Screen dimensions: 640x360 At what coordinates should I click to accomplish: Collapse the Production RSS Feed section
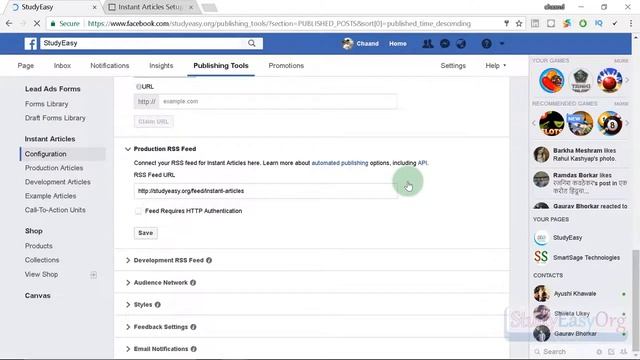(128, 149)
